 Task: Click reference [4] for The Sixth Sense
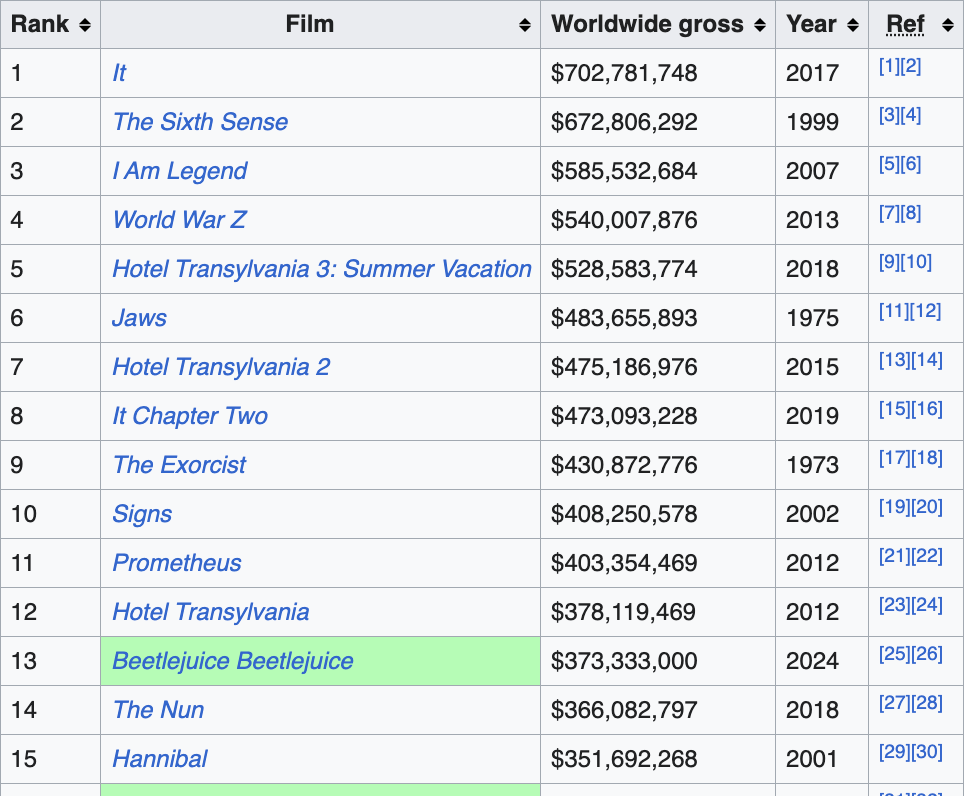pyautogui.click(x=911, y=115)
